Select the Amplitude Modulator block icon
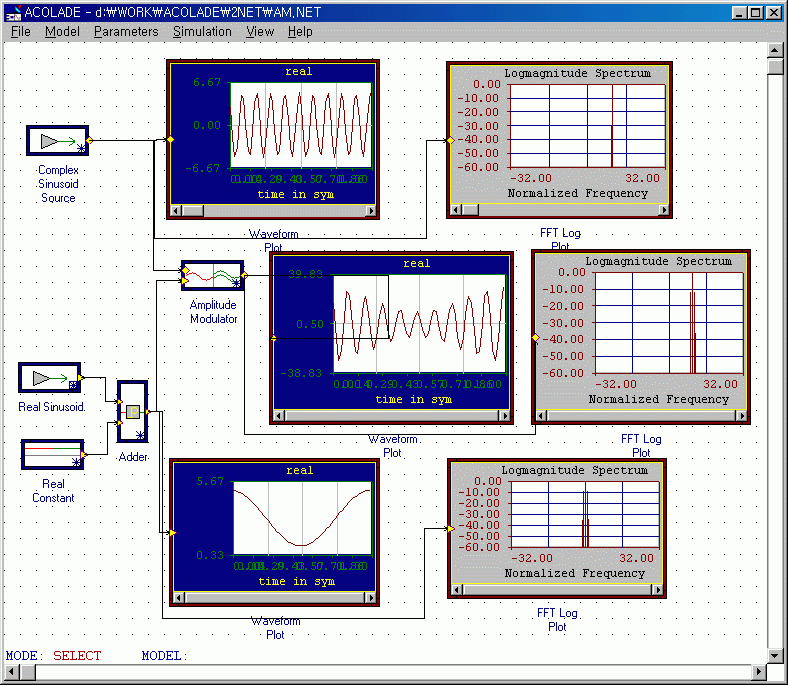The width and height of the screenshot is (788, 685). point(213,275)
